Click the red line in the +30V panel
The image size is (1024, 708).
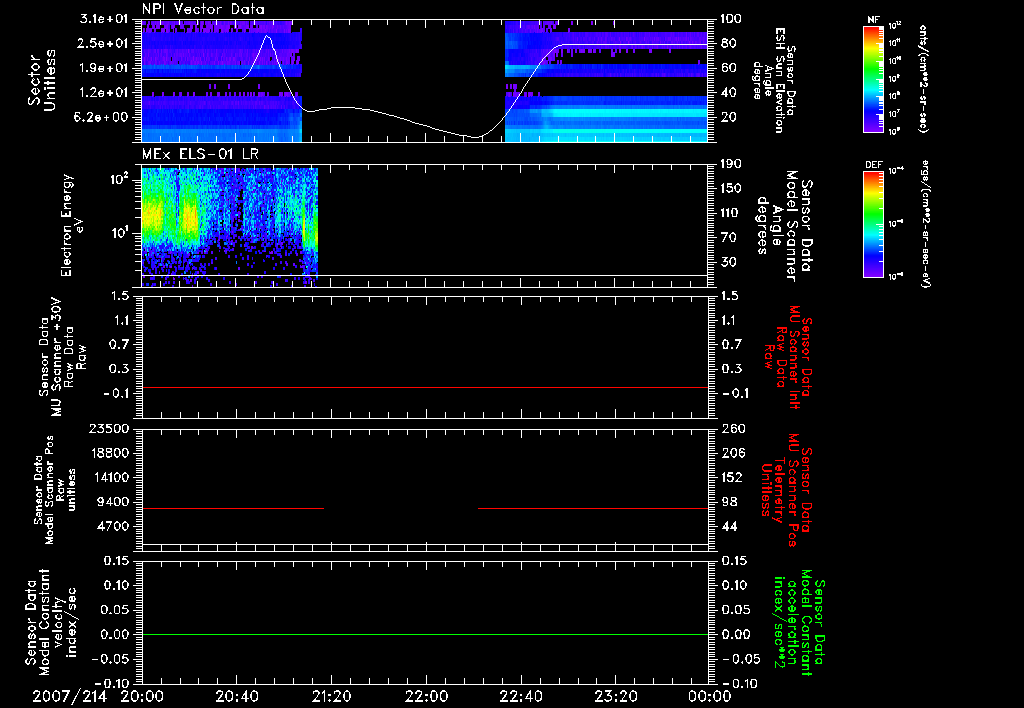click(425, 388)
